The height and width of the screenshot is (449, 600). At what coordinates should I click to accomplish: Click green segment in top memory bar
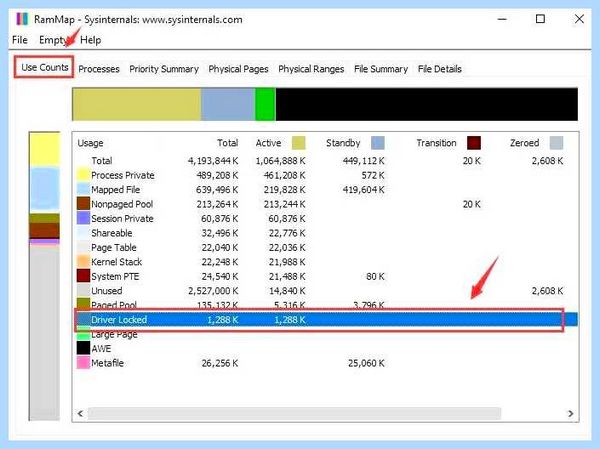(266, 104)
